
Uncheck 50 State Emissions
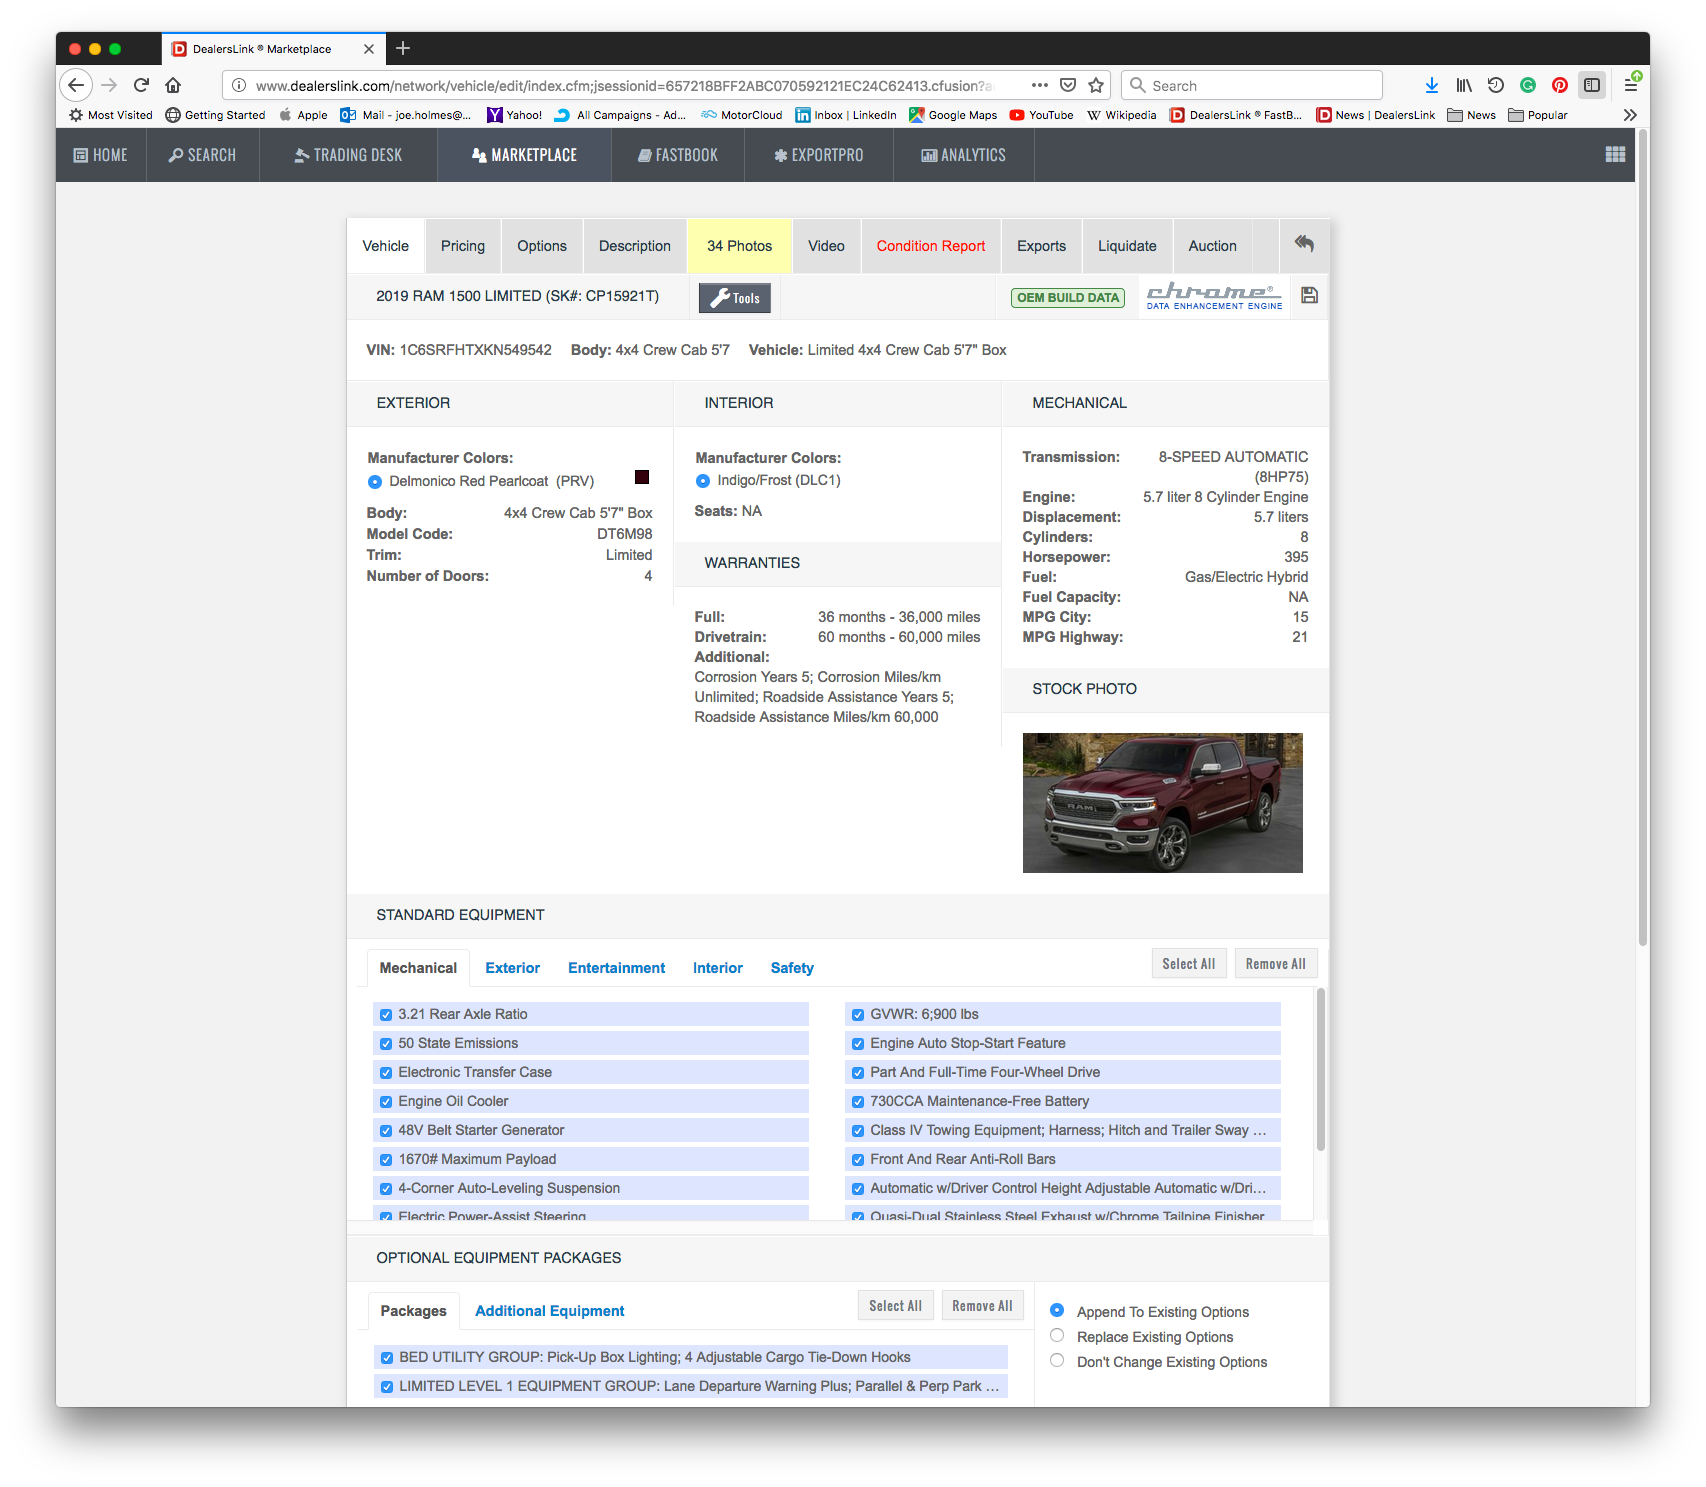(x=386, y=1043)
